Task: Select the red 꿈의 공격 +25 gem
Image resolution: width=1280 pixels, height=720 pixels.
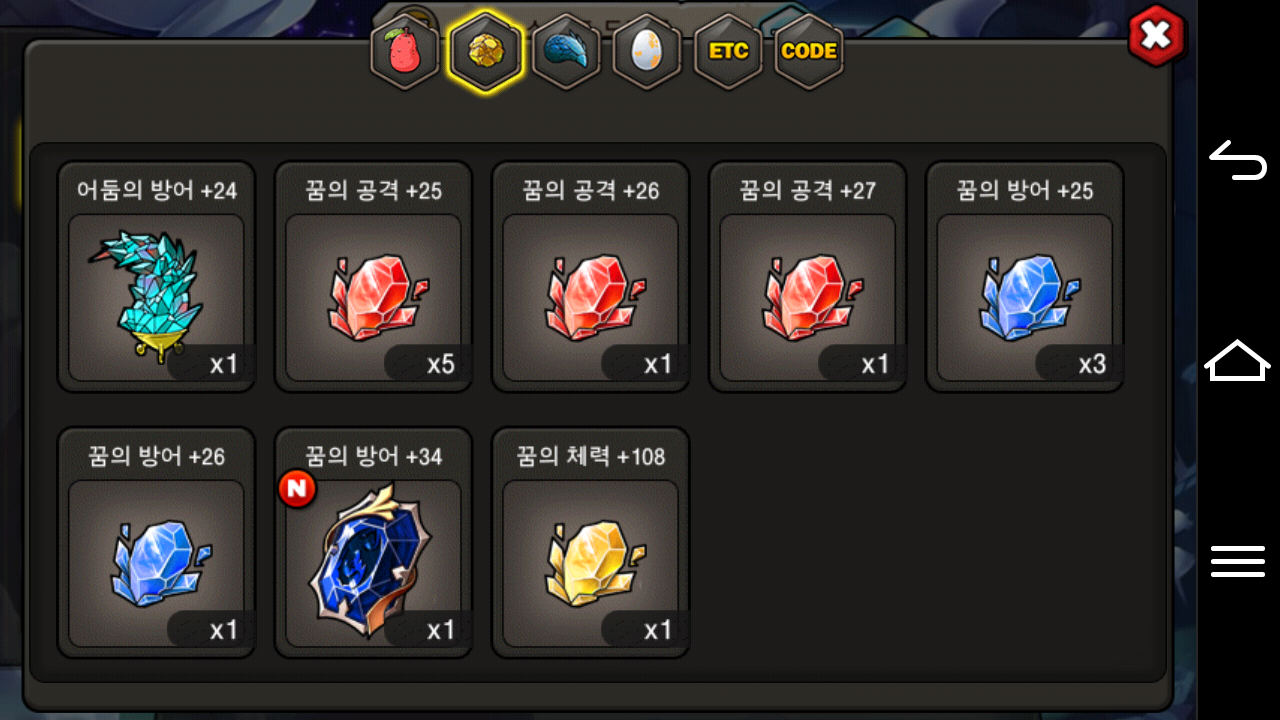Action: pyautogui.click(x=373, y=277)
